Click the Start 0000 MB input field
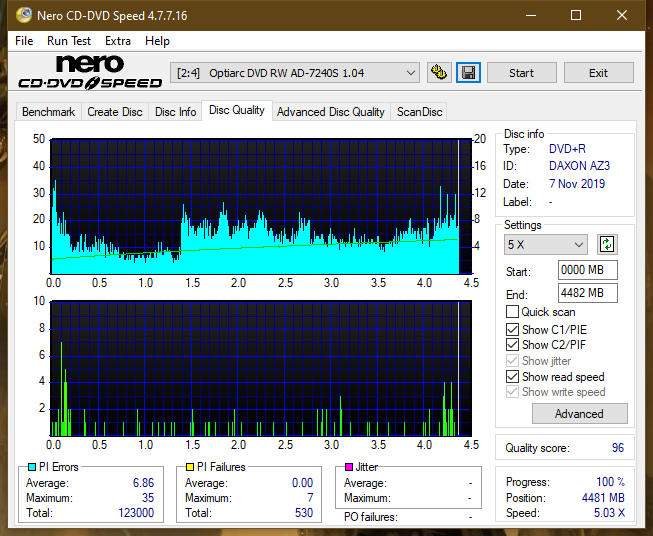The width and height of the screenshot is (653, 536). point(587,270)
